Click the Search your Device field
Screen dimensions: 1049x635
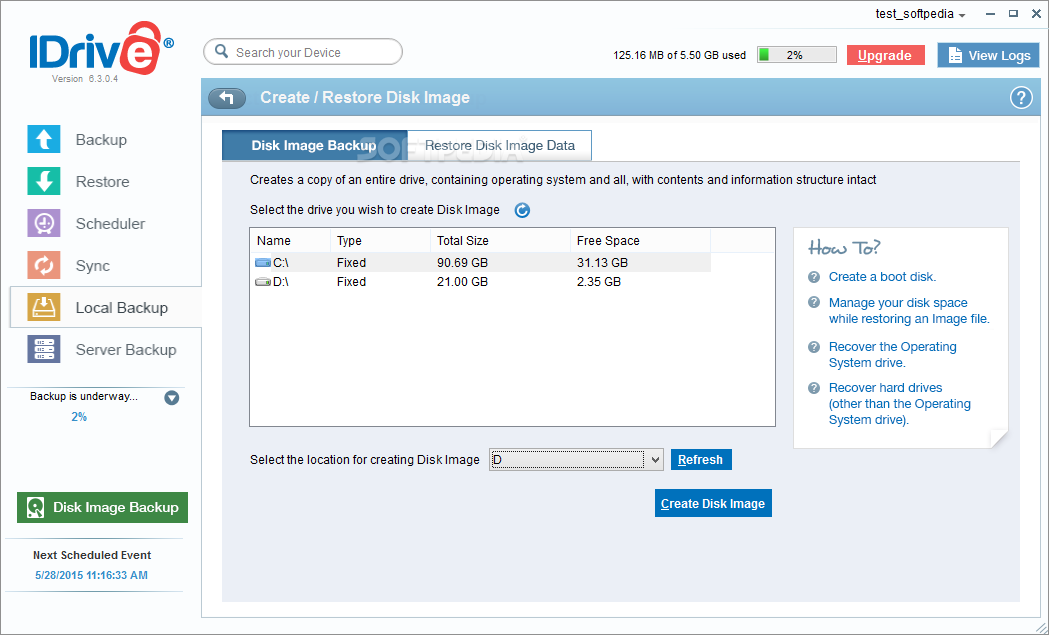pos(303,52)
